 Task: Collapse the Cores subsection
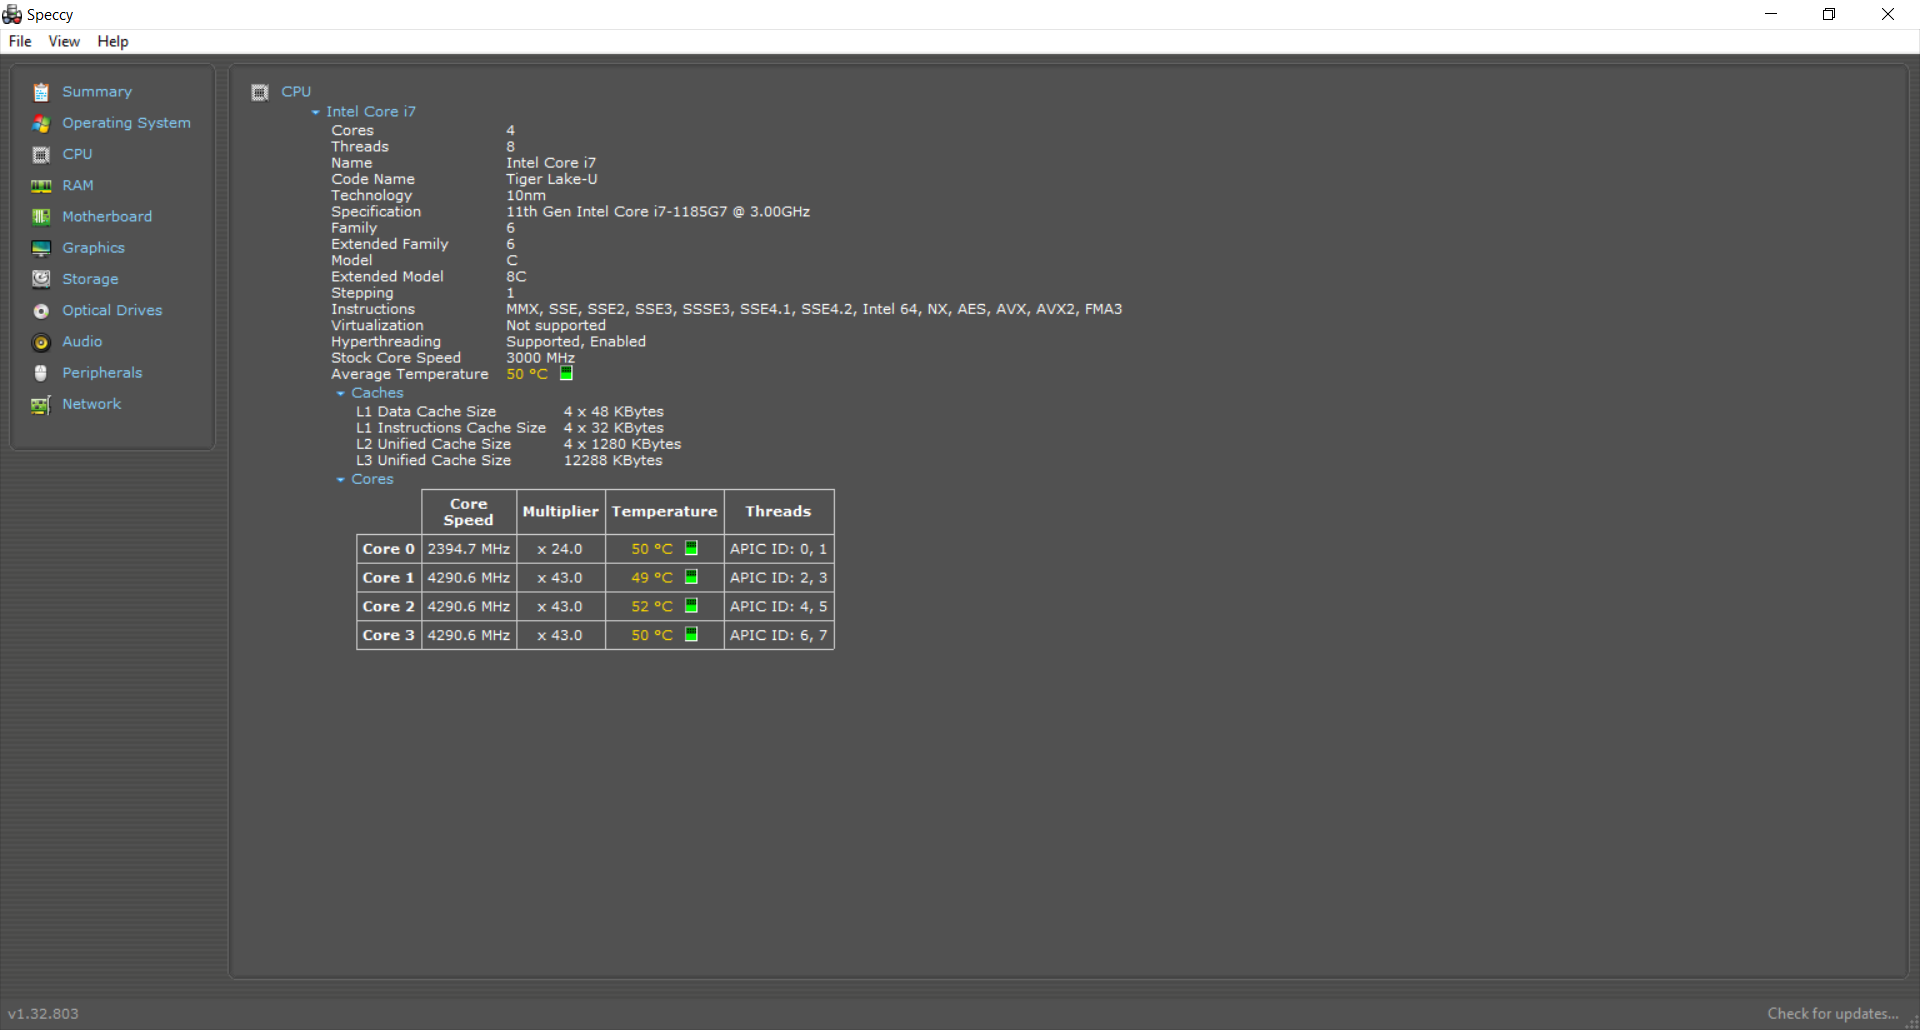pyautogui.click(x=339, y=479)
